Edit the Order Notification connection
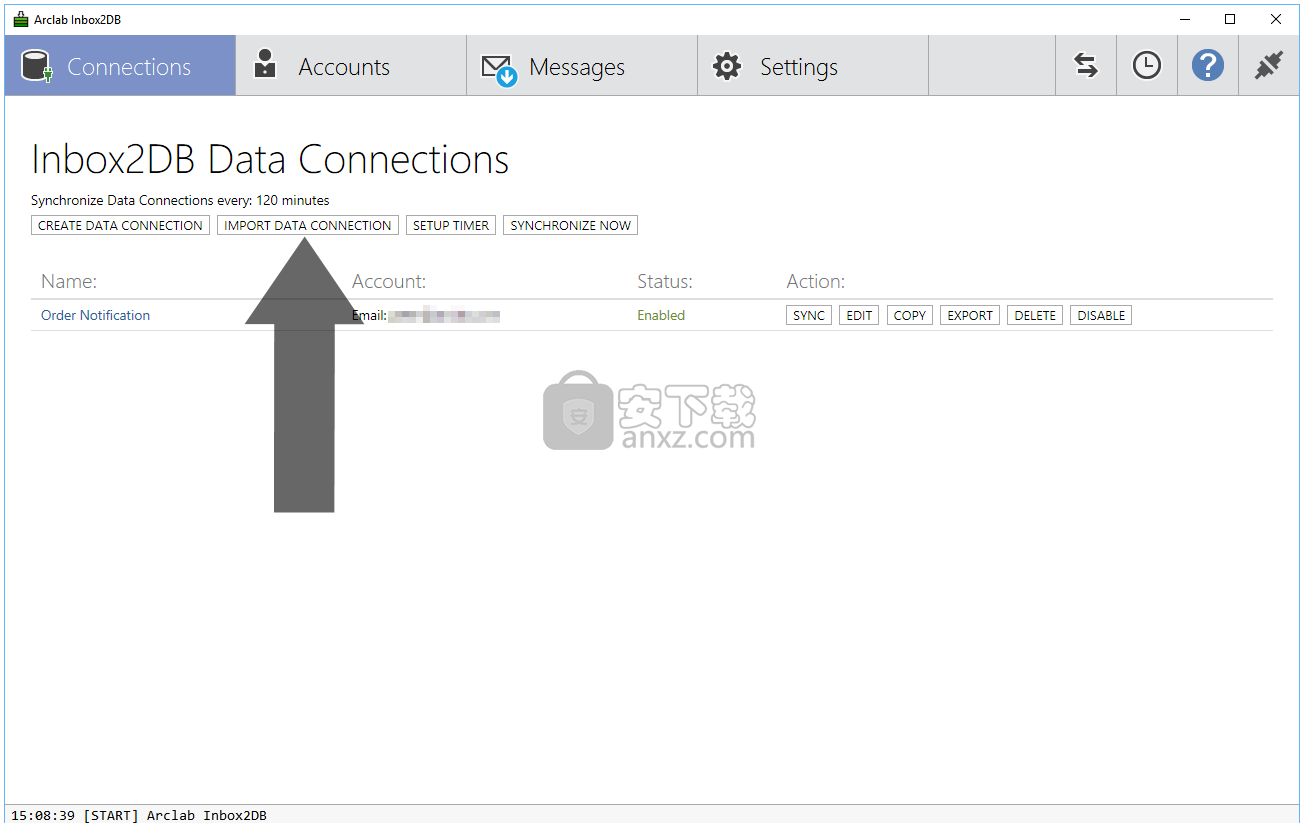The image size is (1302, 823). click(x=859, y=315)
